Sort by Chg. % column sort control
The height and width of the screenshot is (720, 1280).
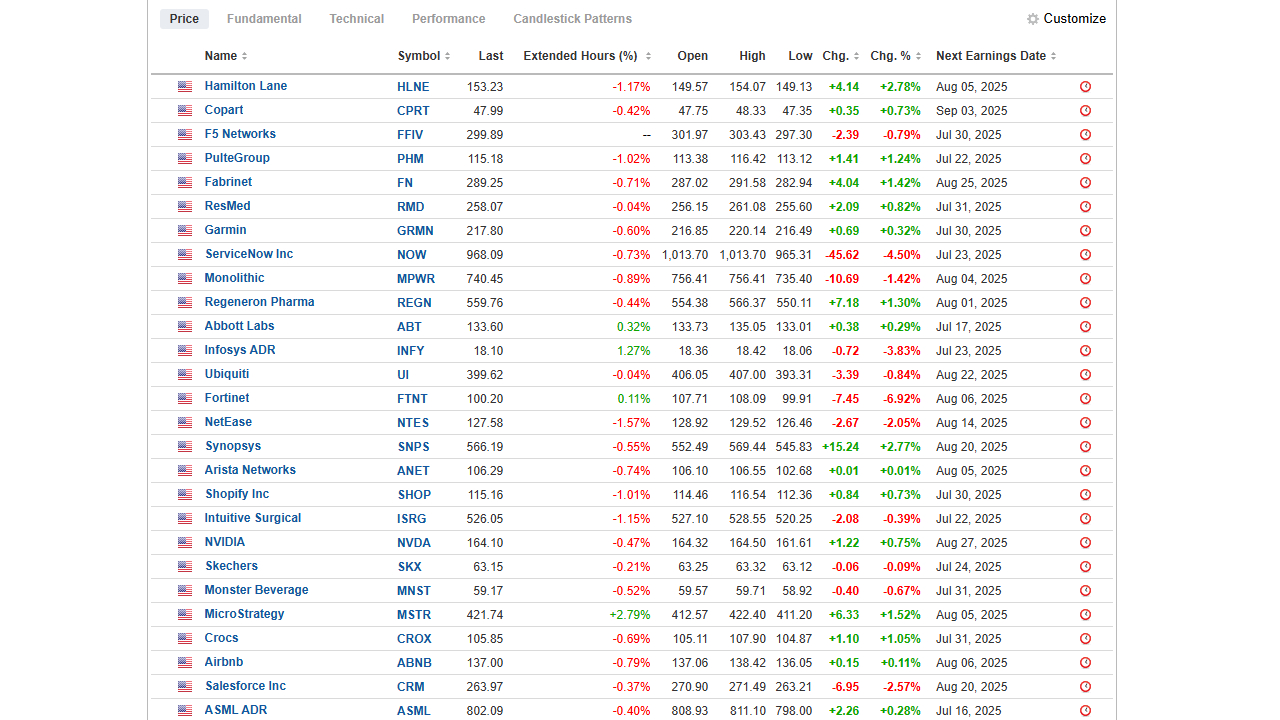[x=919, y=56]
